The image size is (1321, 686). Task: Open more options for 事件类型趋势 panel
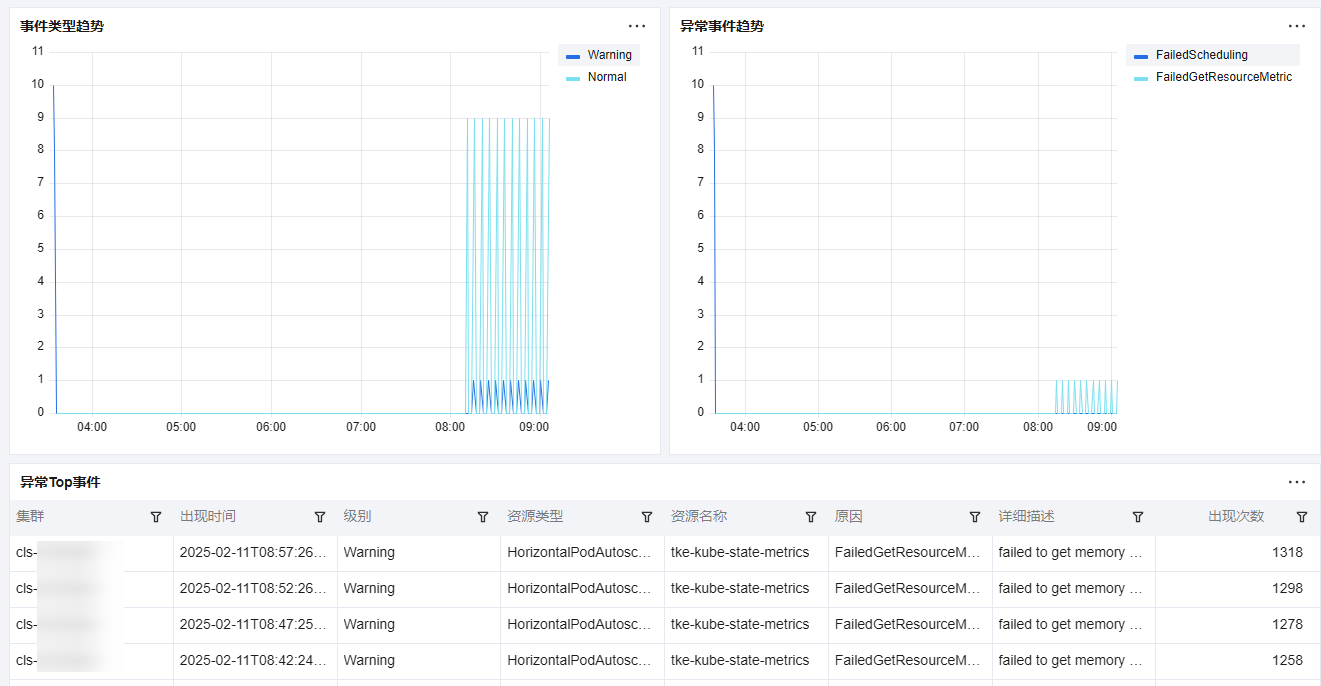point(637,26)
